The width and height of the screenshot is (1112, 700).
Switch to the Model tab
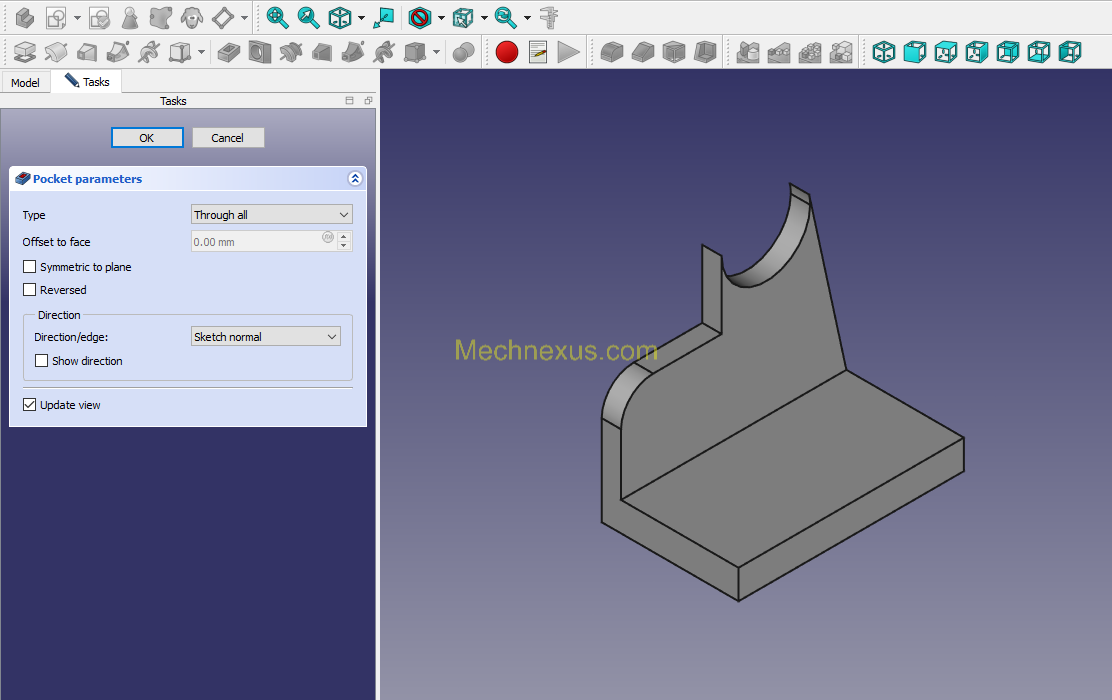click(x=26, y=83)
